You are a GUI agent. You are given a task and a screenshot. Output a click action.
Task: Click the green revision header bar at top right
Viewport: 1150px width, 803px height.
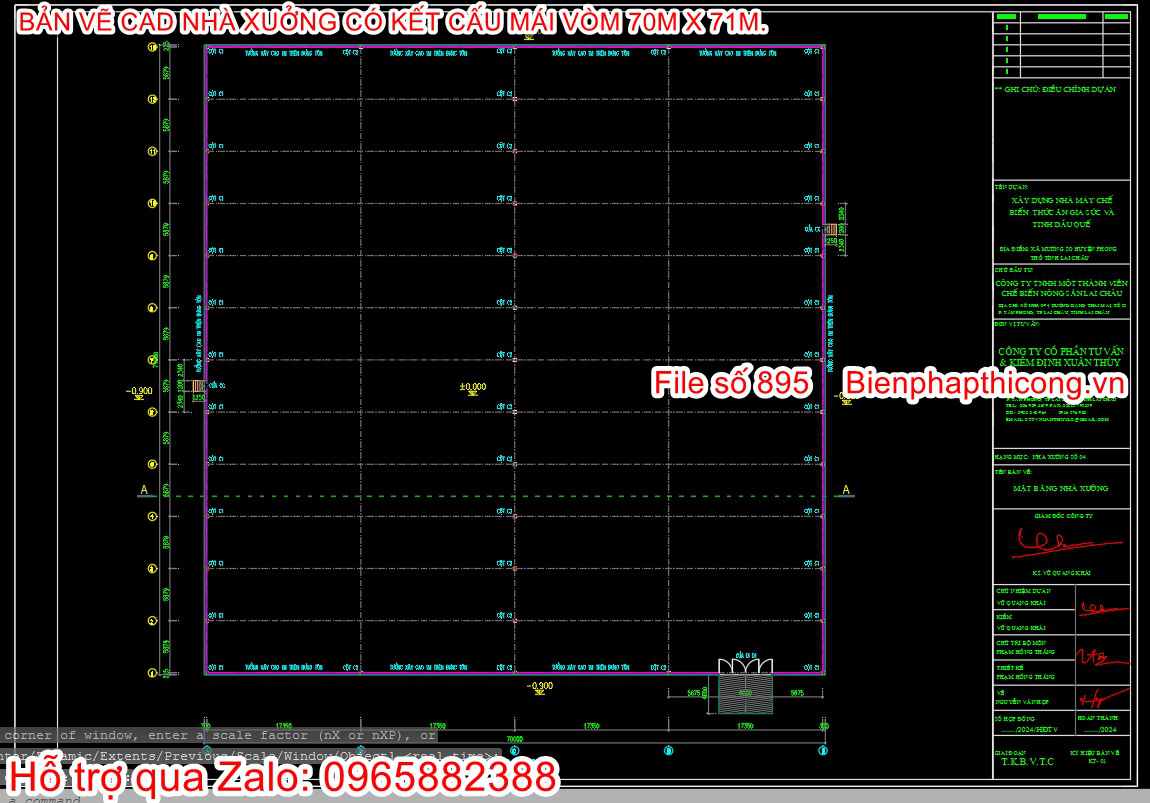click(1061, 16)
